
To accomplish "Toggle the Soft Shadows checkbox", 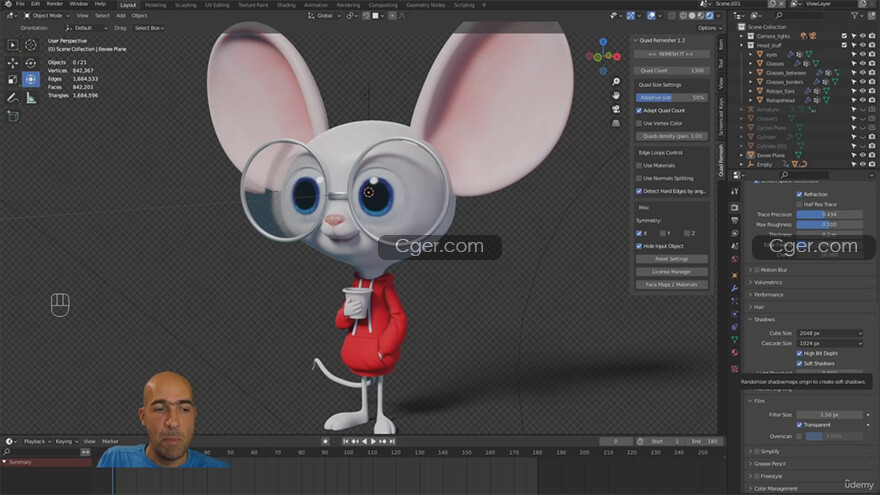I will pyautogui.click(x=799, y=364).
